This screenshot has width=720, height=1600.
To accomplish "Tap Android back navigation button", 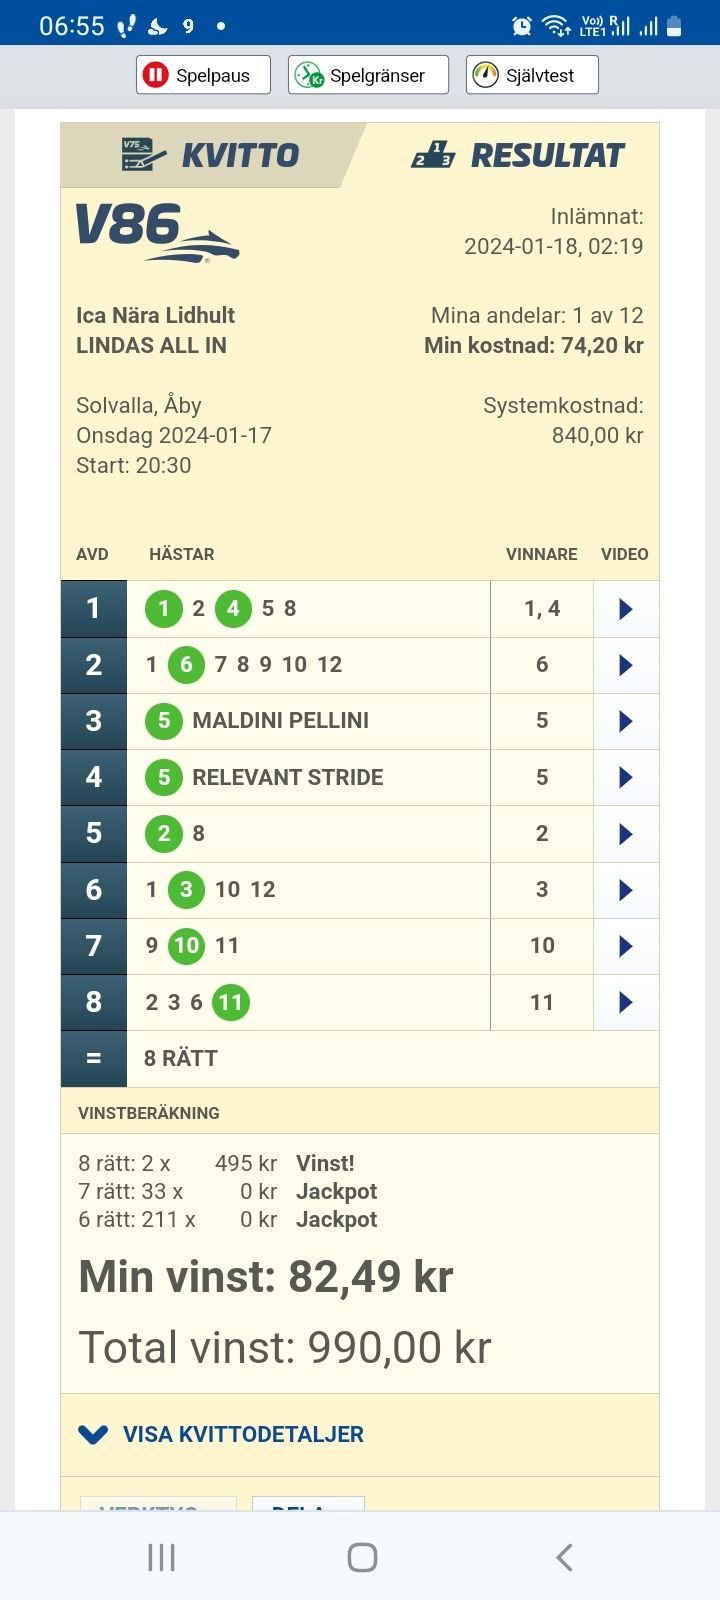I will 564,1557.
